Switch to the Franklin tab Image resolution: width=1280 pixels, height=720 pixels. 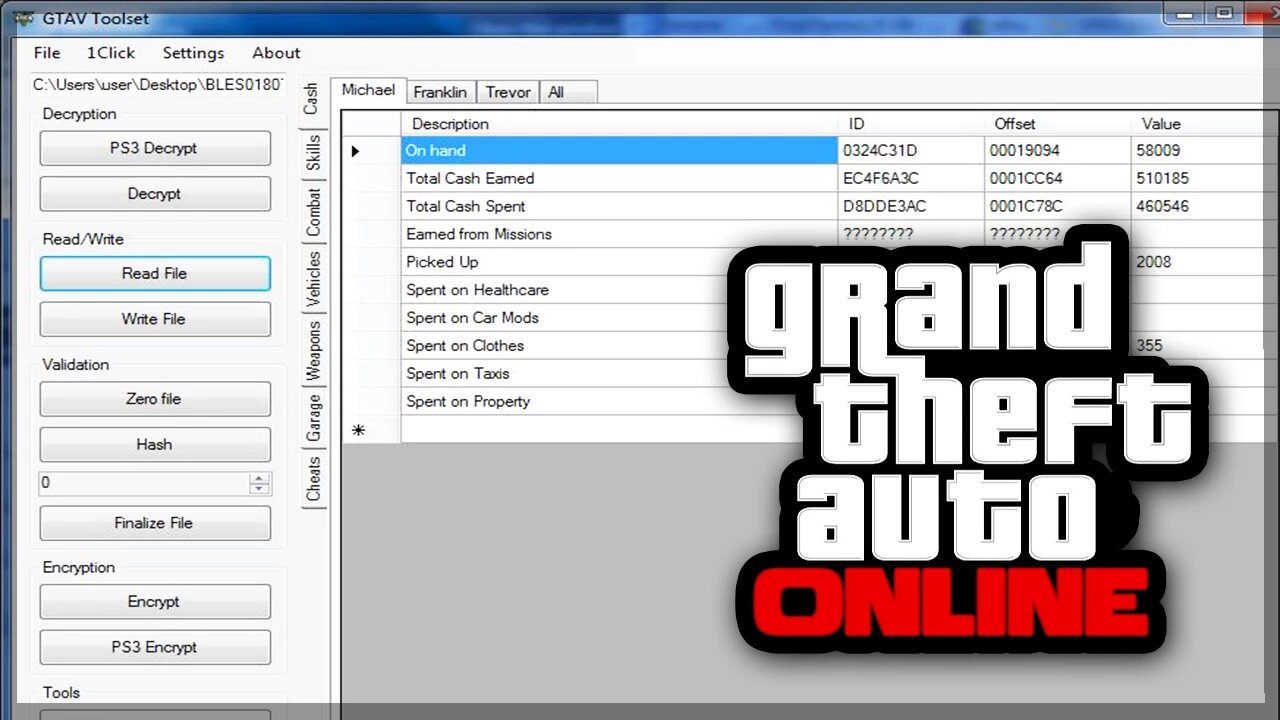pyautogui.click(x=440, y=92)
